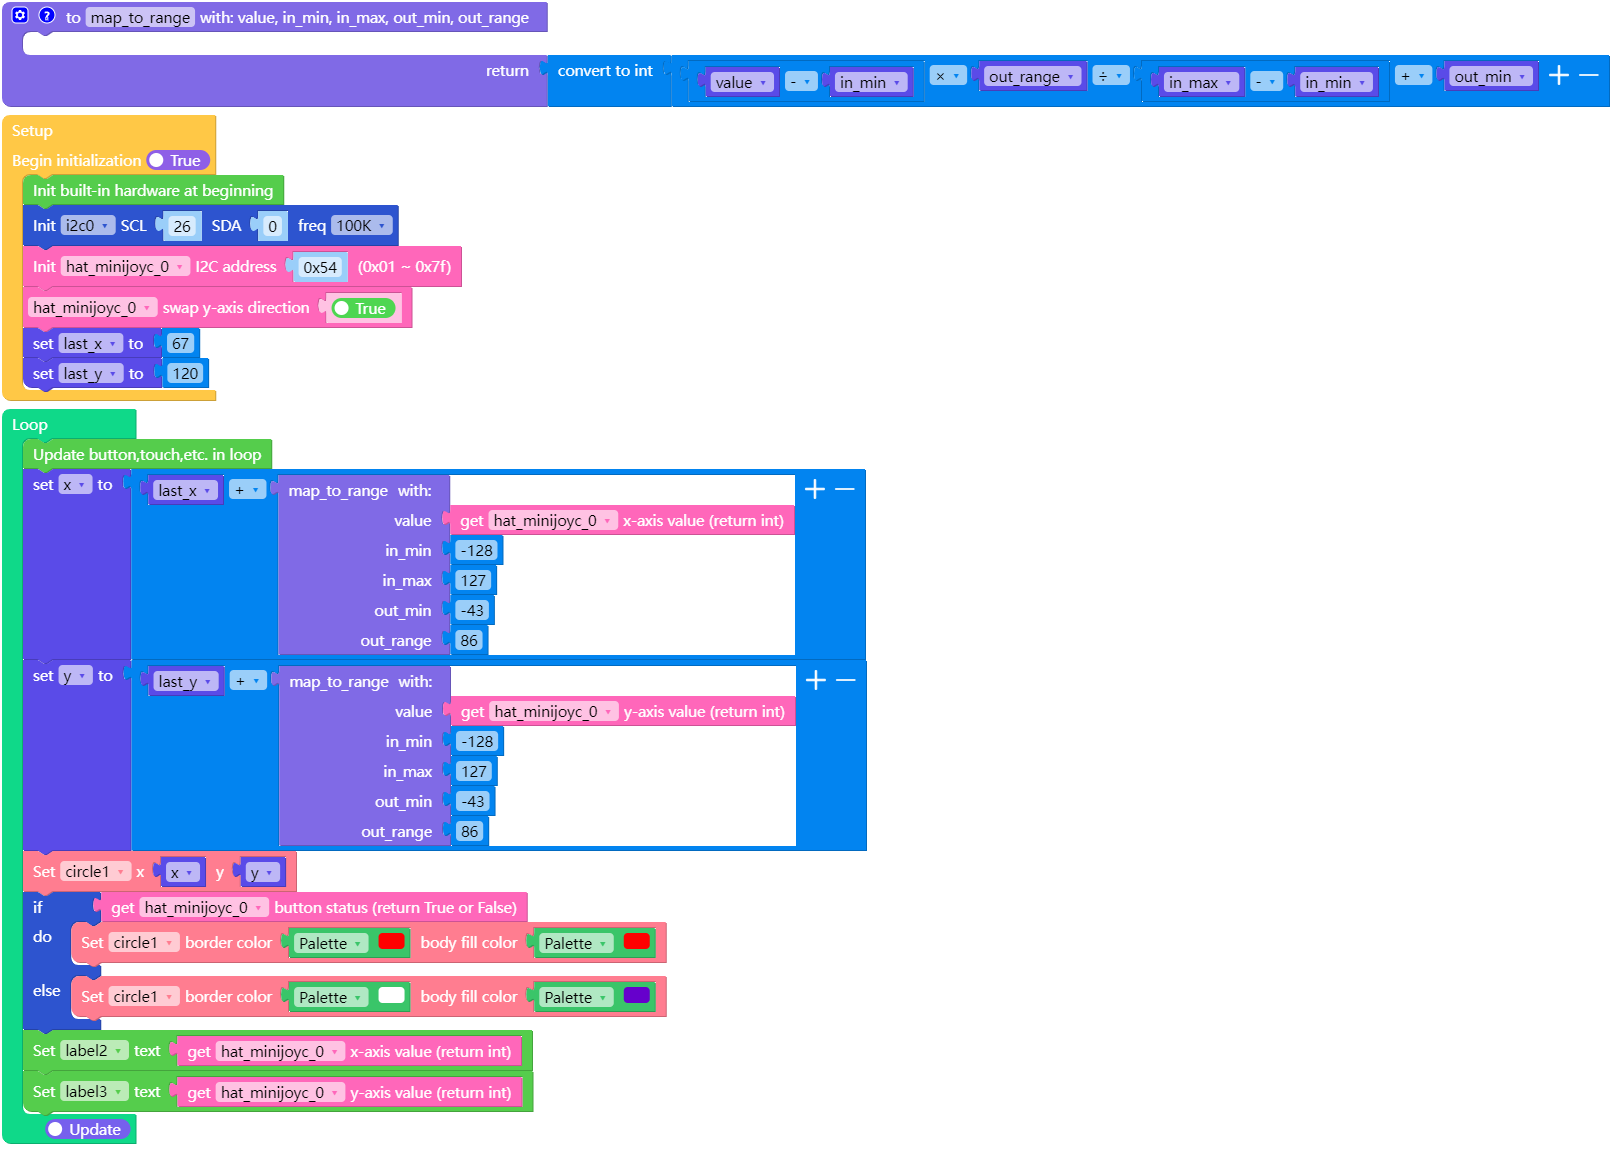Open the i2c0 dropdown in the Init block
This screenshot has width=1616, height=1150.
click(x=89, y=226)
